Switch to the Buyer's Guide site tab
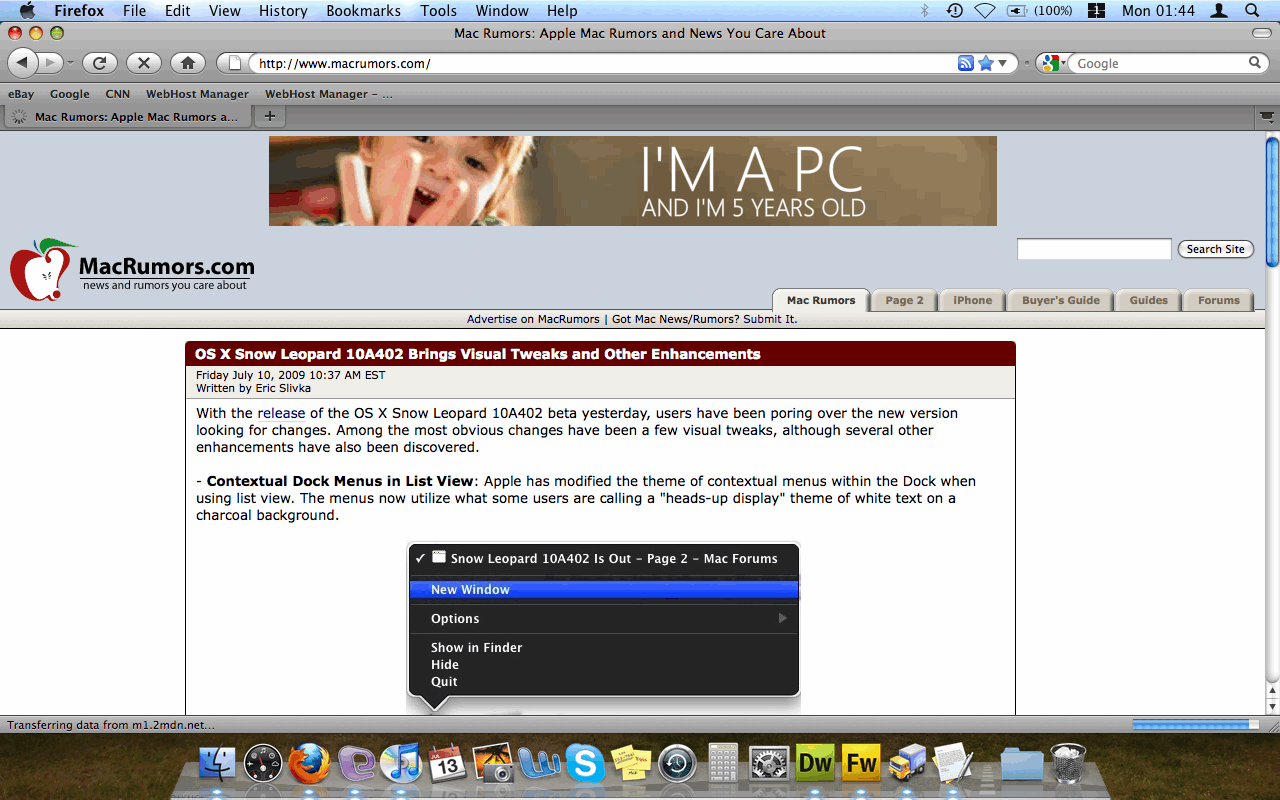The height and width of the screenshot is (800, 1280). coord(1060,300)
